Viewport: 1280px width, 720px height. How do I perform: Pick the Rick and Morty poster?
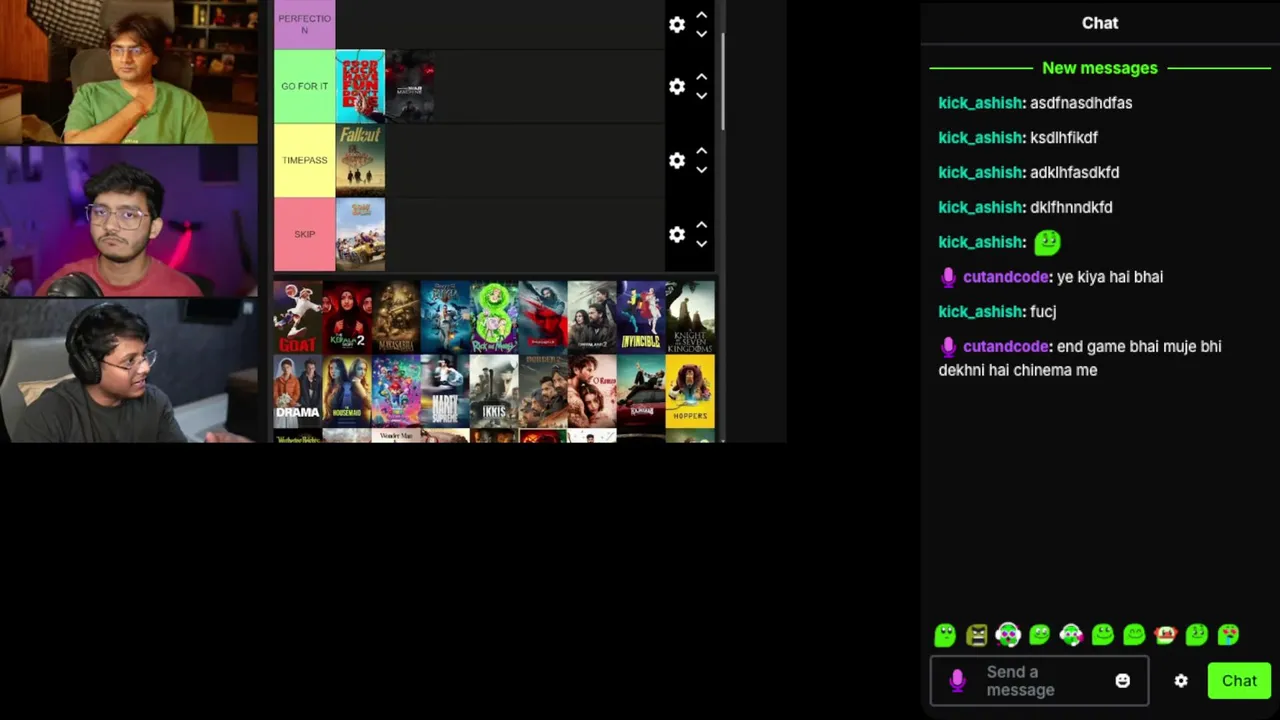click(494, 317)
